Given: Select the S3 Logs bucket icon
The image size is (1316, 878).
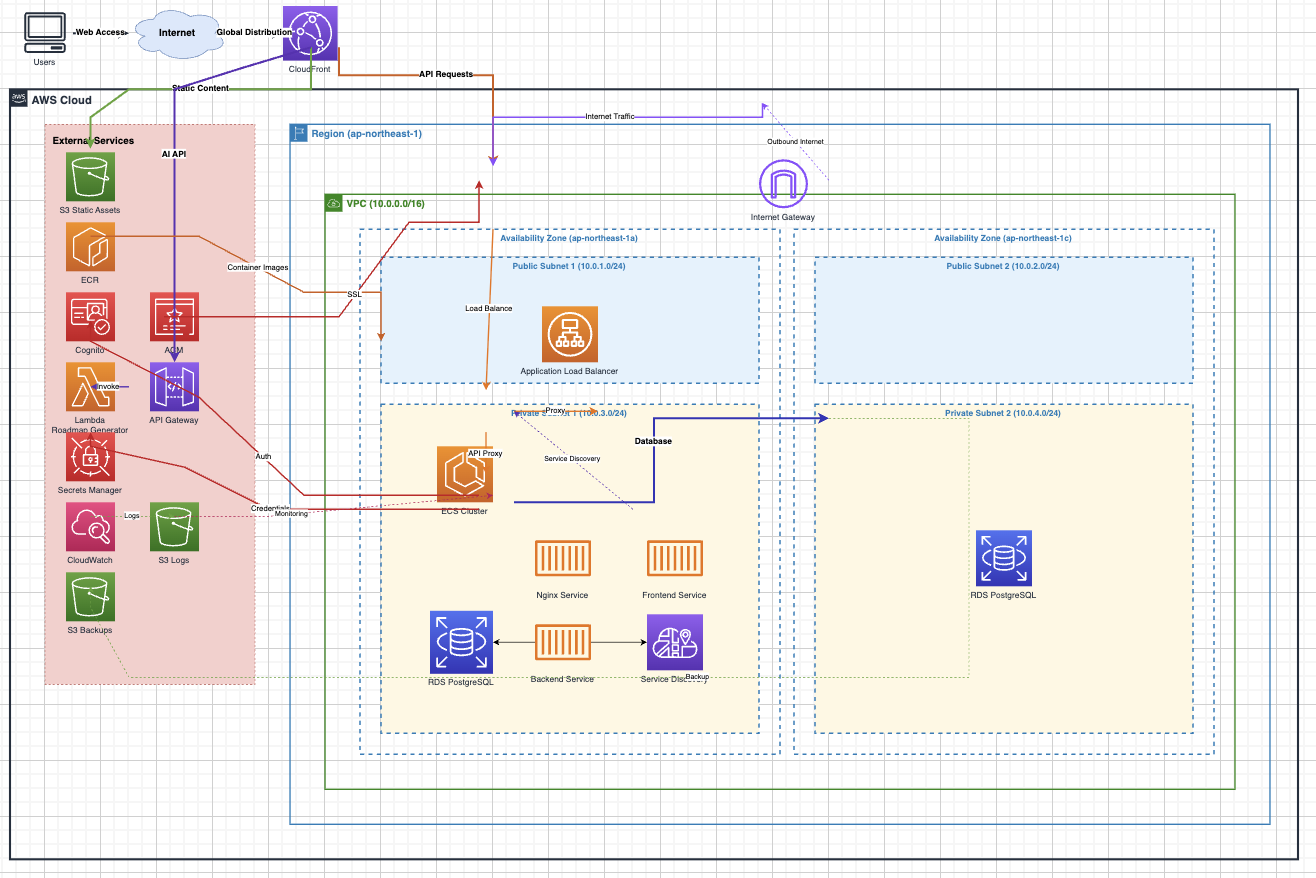Looking at the screenshot, I should [x=174, y=527].
